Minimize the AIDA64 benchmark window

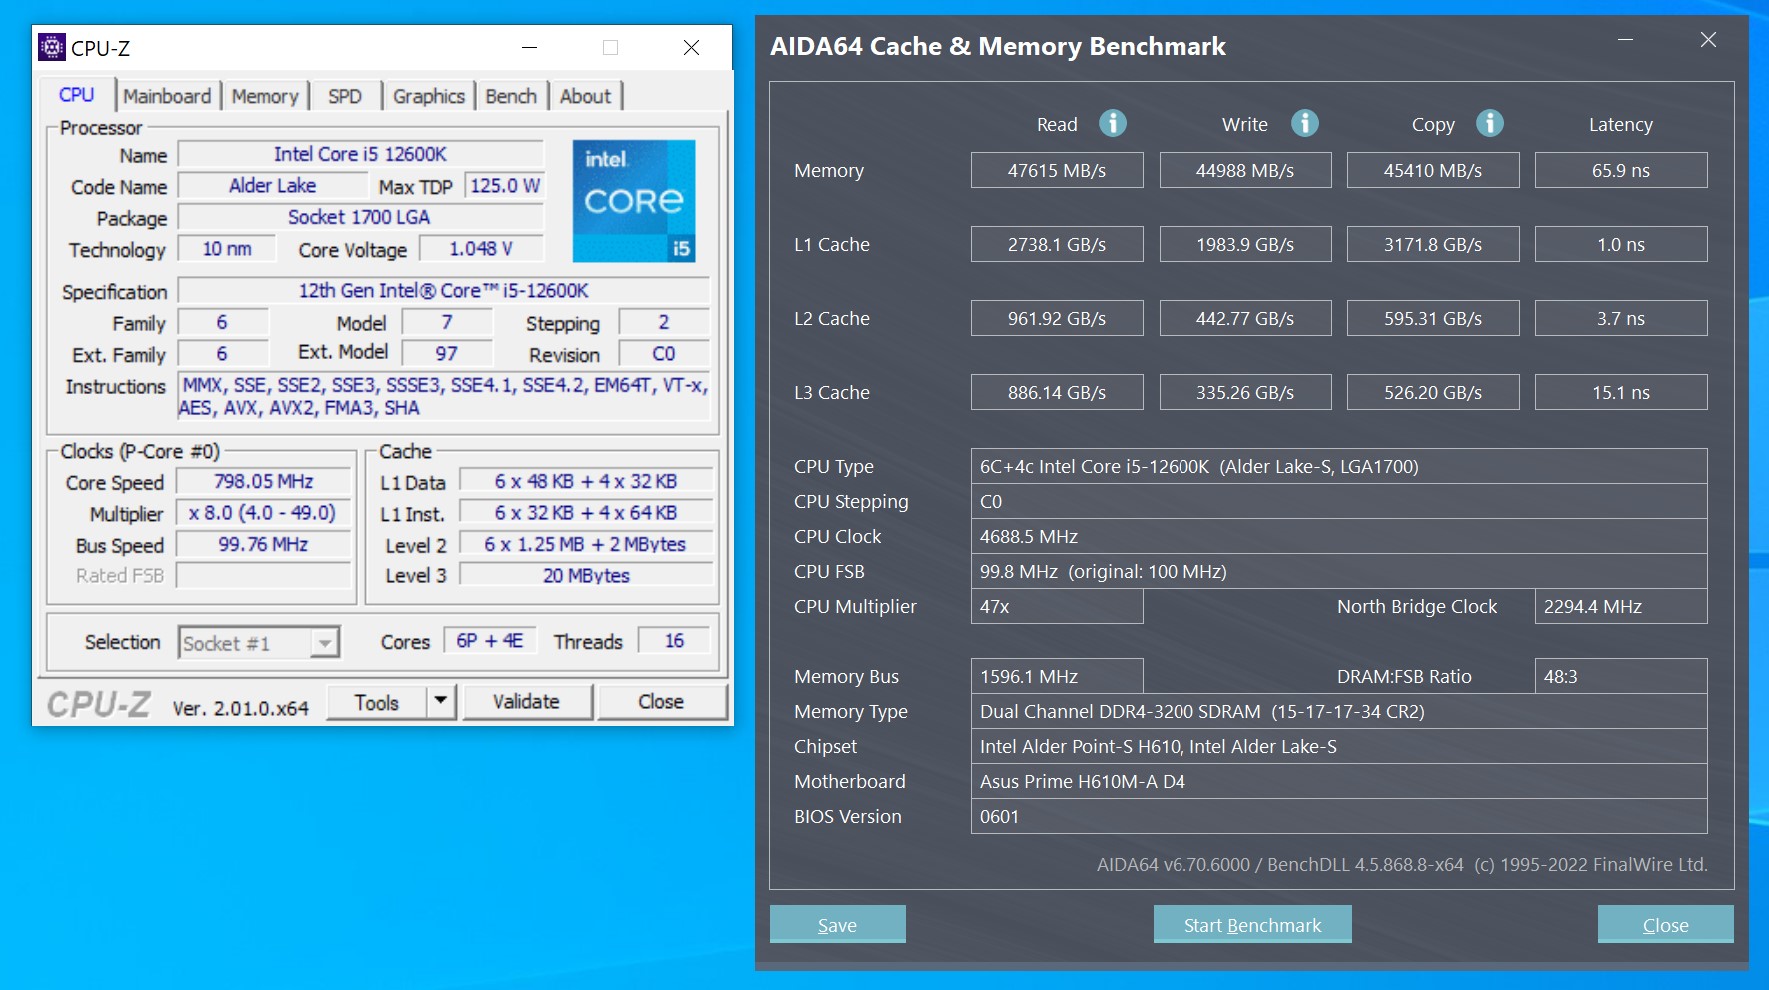1626,40
